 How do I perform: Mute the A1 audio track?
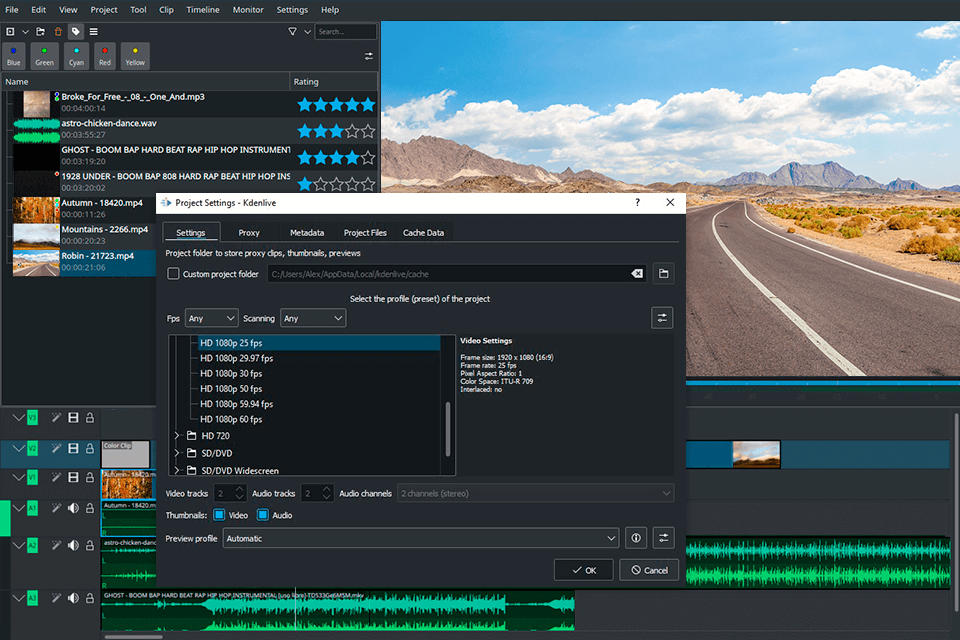pyautogui.click(x=73, y=508)
